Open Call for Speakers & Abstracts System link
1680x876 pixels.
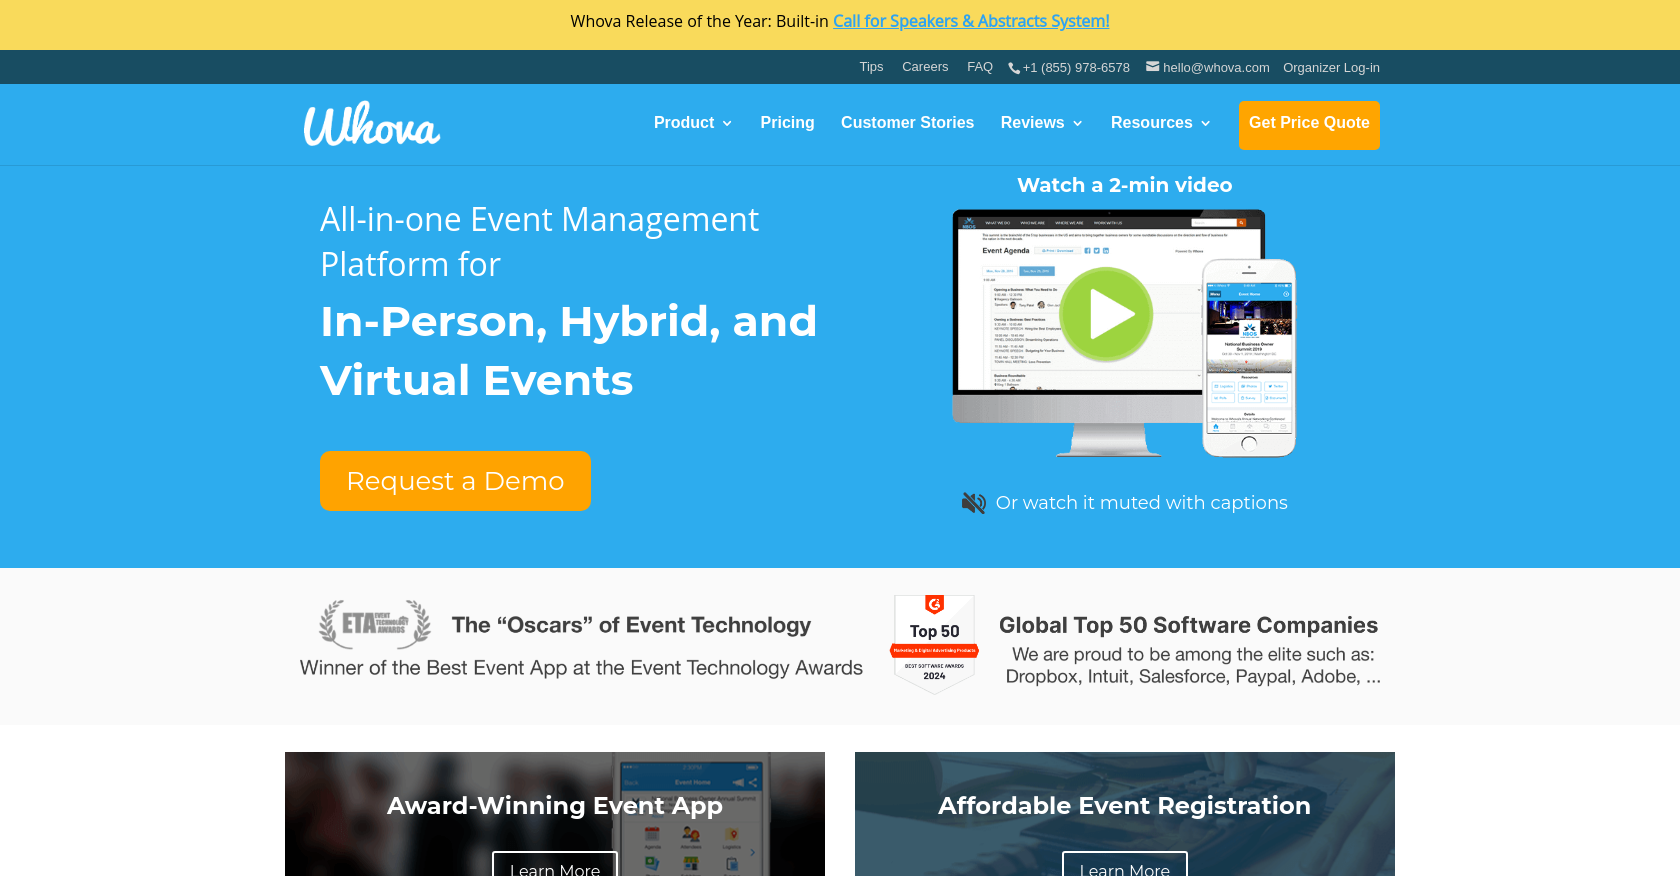pyautogui.click(x=971, y=21)
